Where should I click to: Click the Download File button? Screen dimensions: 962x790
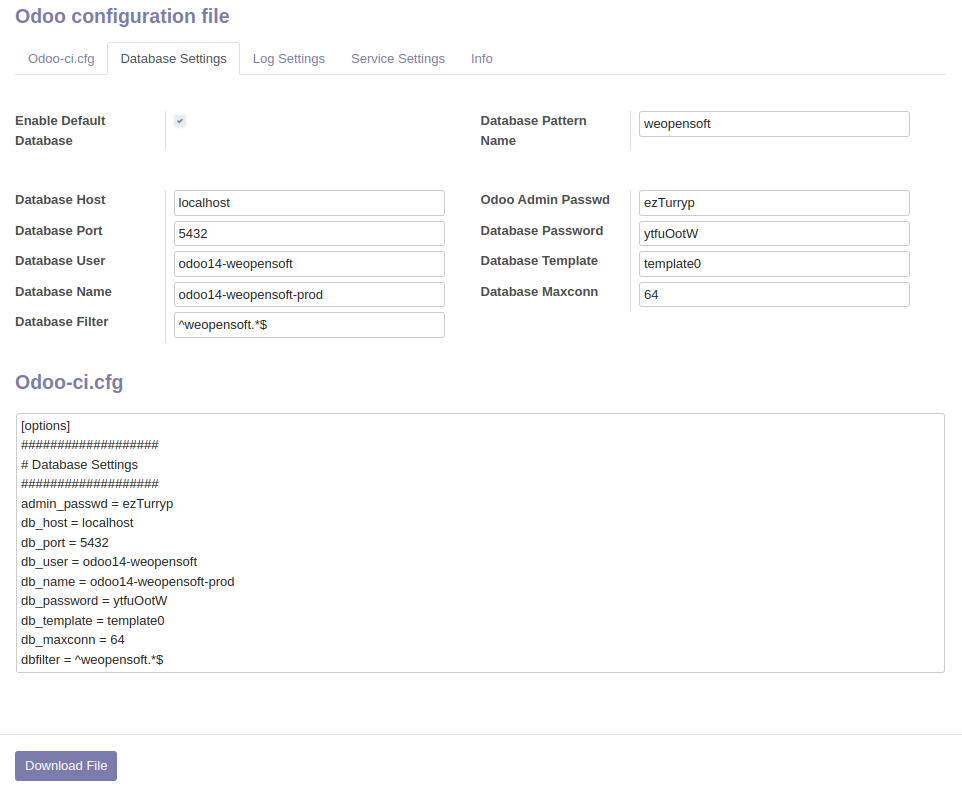66,766
